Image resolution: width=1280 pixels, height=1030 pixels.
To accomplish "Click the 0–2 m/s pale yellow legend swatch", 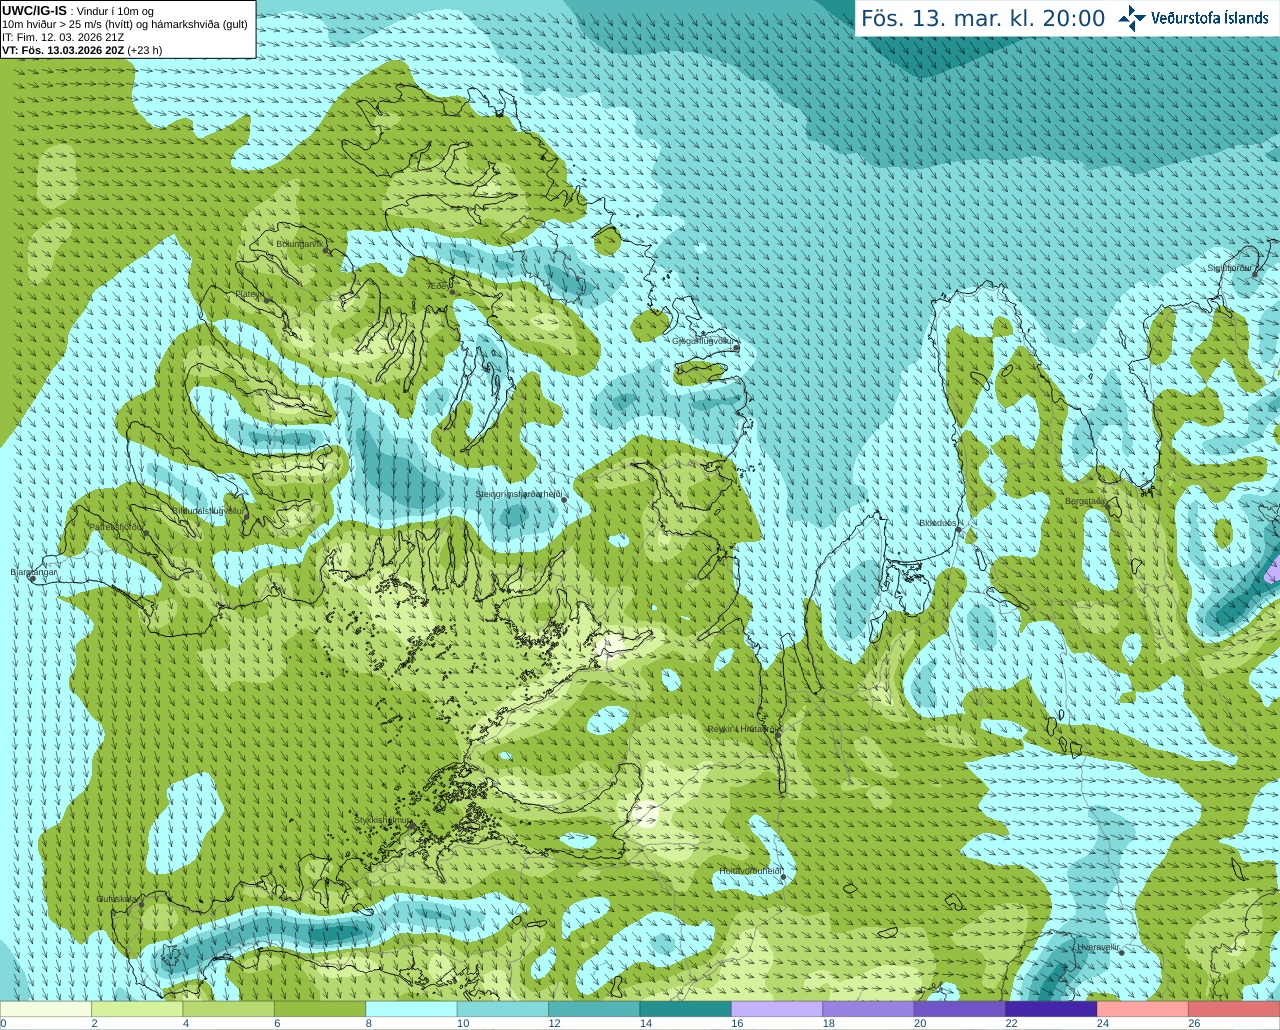I will 46,1009.
